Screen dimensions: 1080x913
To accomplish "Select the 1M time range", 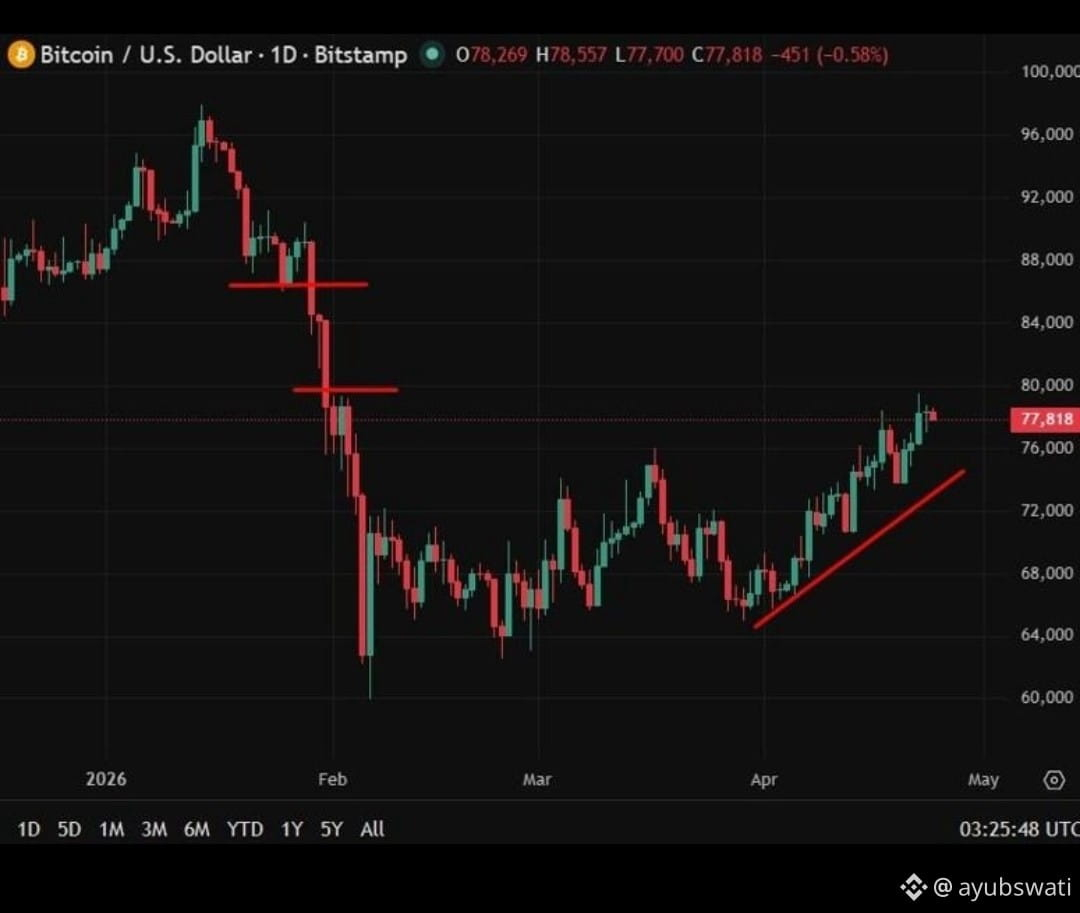I will (112, 829).
